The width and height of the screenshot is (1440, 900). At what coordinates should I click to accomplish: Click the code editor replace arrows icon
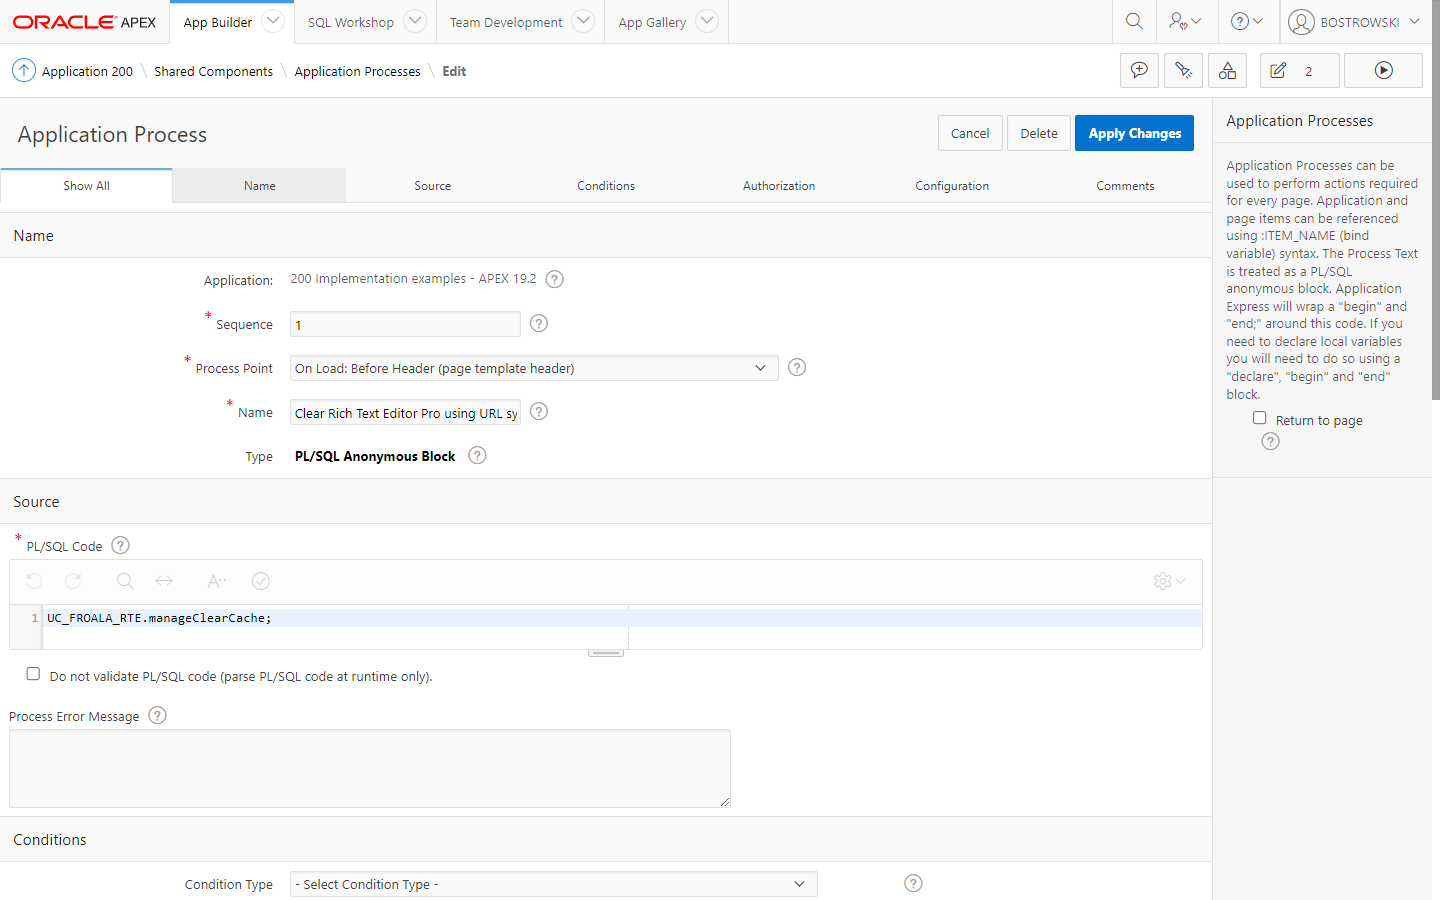(x=164, y=581)
